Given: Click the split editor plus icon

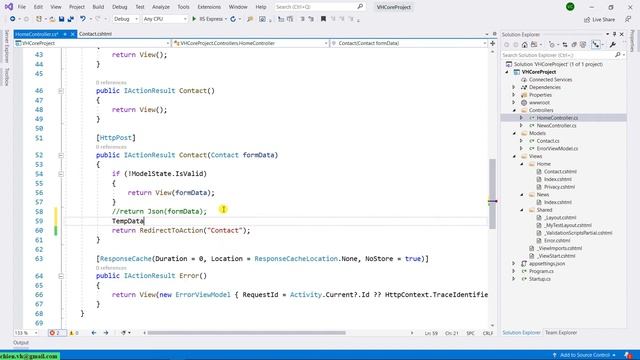Looking at the screenshot, I should [493, 43].
